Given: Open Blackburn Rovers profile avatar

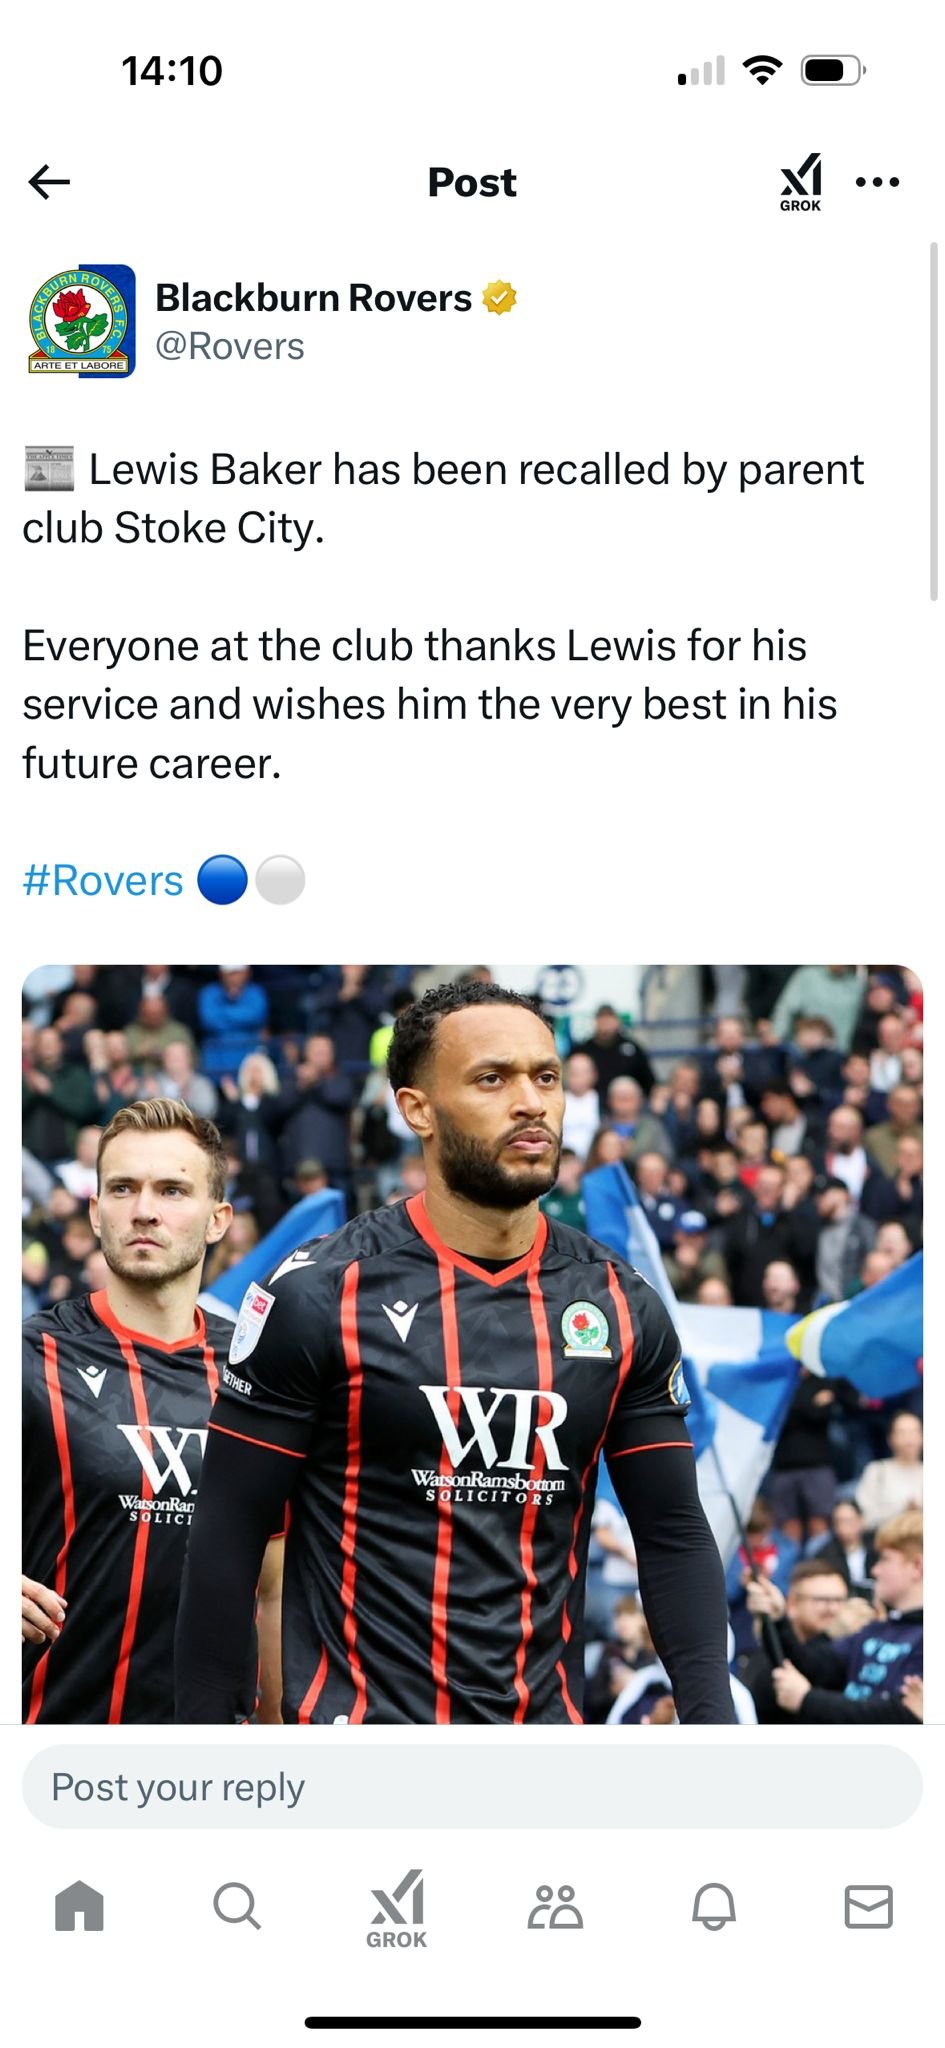Looking at the screenshot, I should (x=81, y=320).
